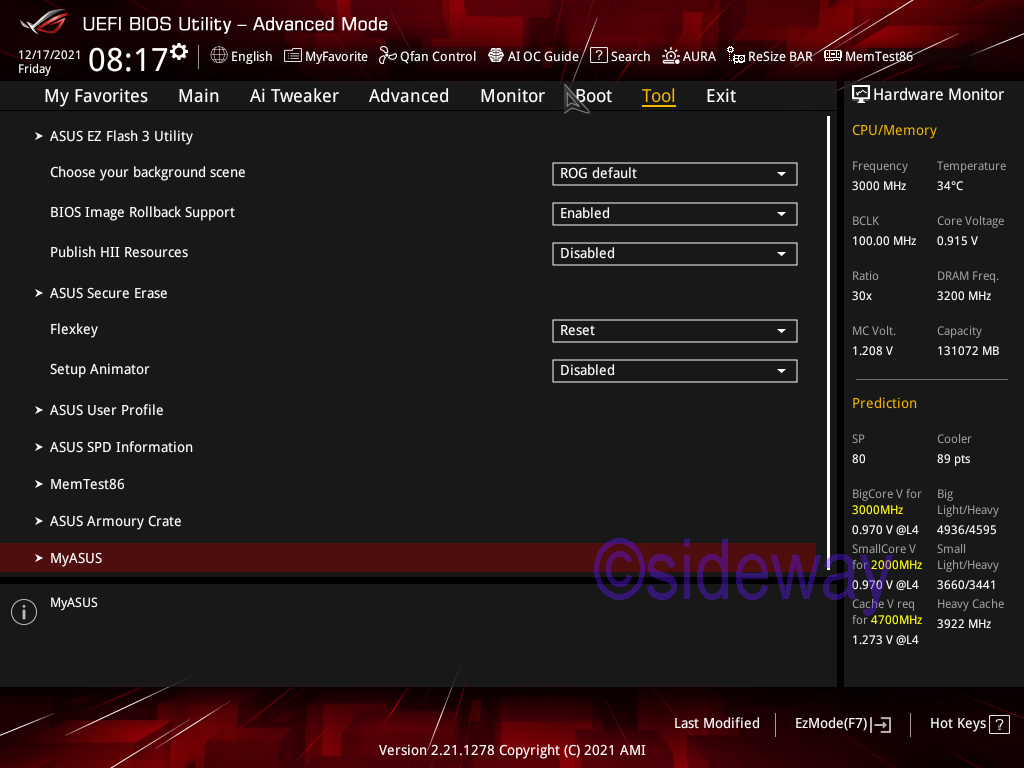Screen dimensions: 1024x768
Task: Click the EzMode exit arrow icon
Action: tap(882, 724)
